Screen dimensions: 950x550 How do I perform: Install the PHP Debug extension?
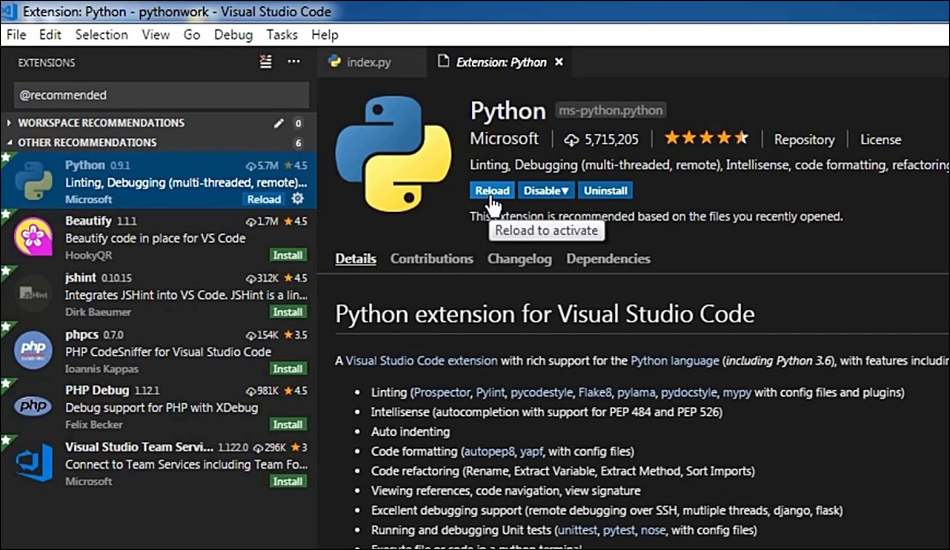pos(288,424)
